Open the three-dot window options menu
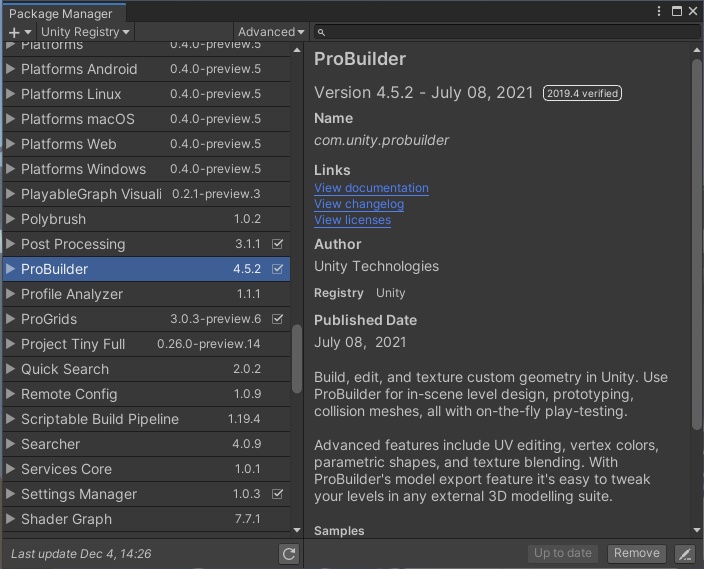Screen dimensions: 704x569 pyautogui.click(x=659, y=11)
